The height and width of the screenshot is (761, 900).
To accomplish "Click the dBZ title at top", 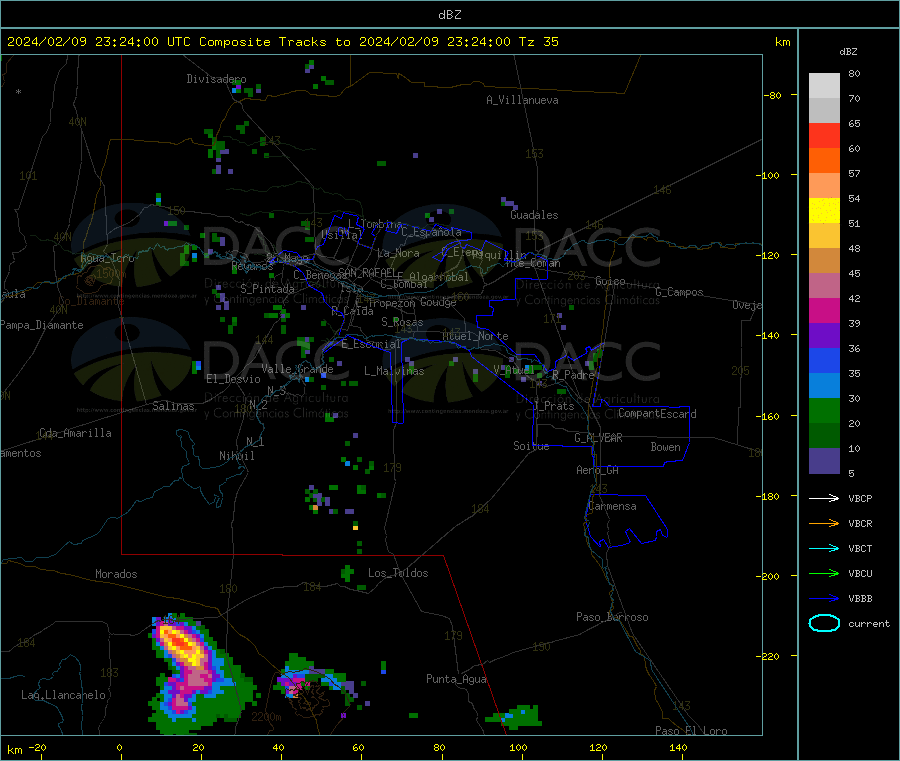I will point(449,15).
